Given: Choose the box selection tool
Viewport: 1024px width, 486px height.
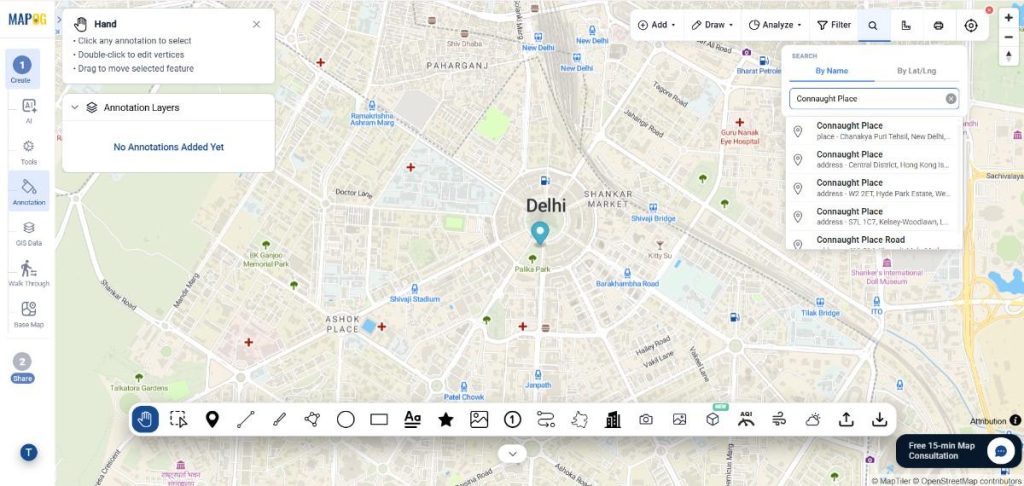Looking at the screenshot, I should click(x=178, y=419).
